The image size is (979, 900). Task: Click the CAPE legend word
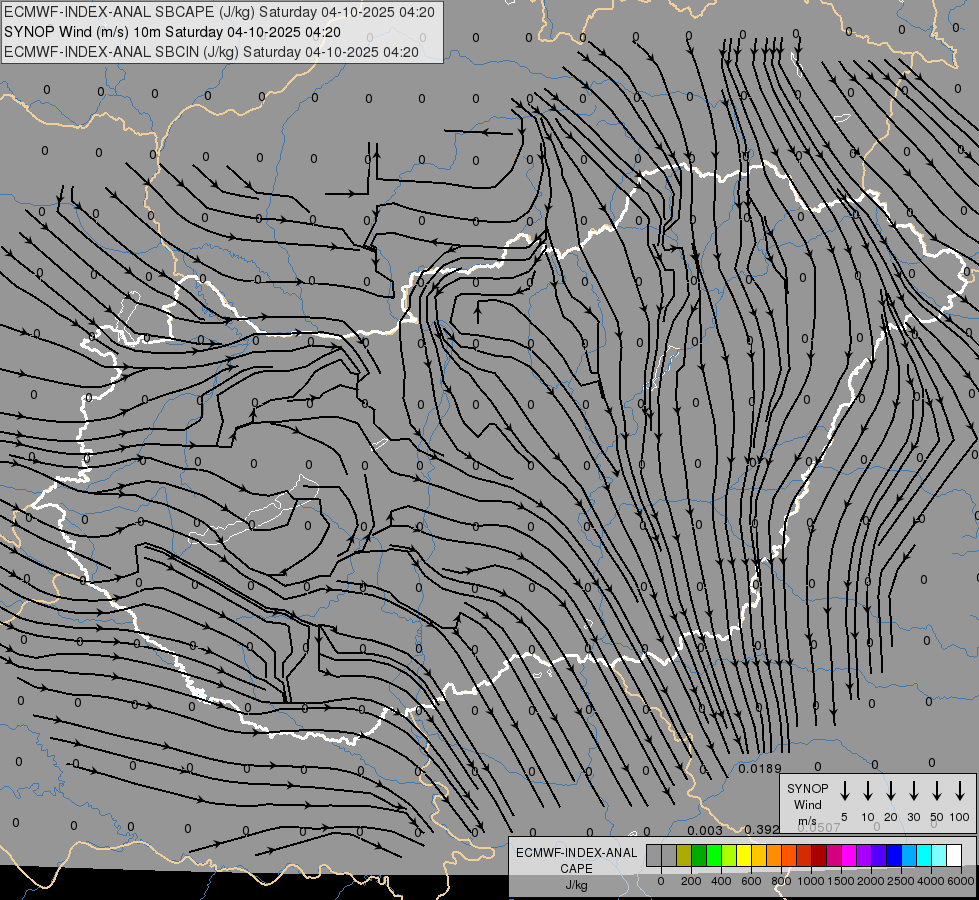click(x=576, y=869)
